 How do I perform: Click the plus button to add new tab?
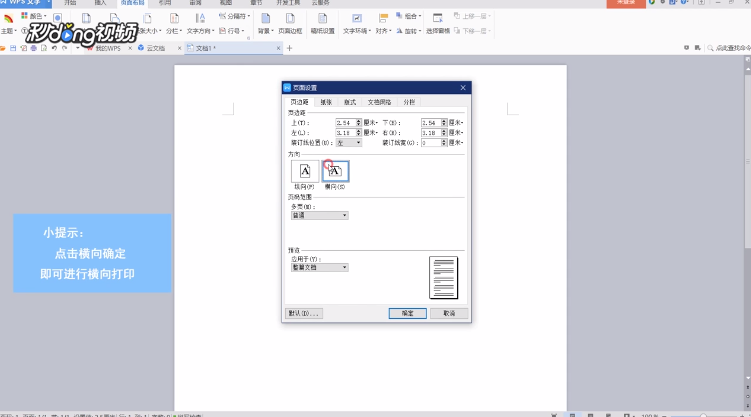coord(289,48)
